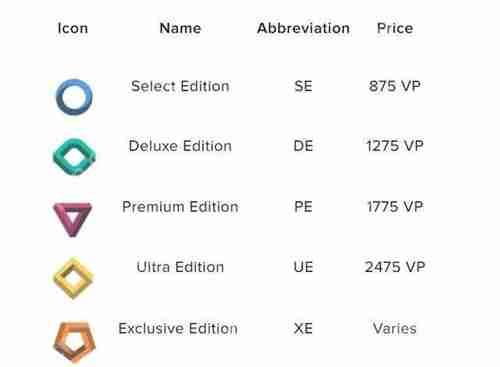Click the Select Edition name text
This screenshot has height=367, width=500.
[x=180, y=86]
